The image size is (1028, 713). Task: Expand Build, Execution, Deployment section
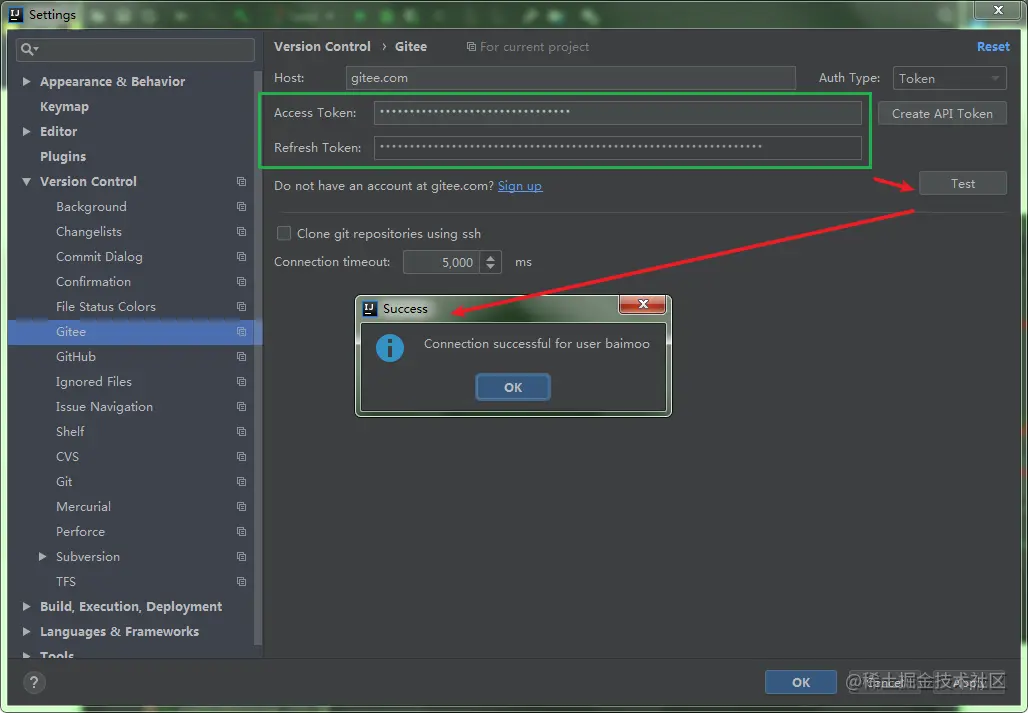pyautogui.click(x=26, y=606)
